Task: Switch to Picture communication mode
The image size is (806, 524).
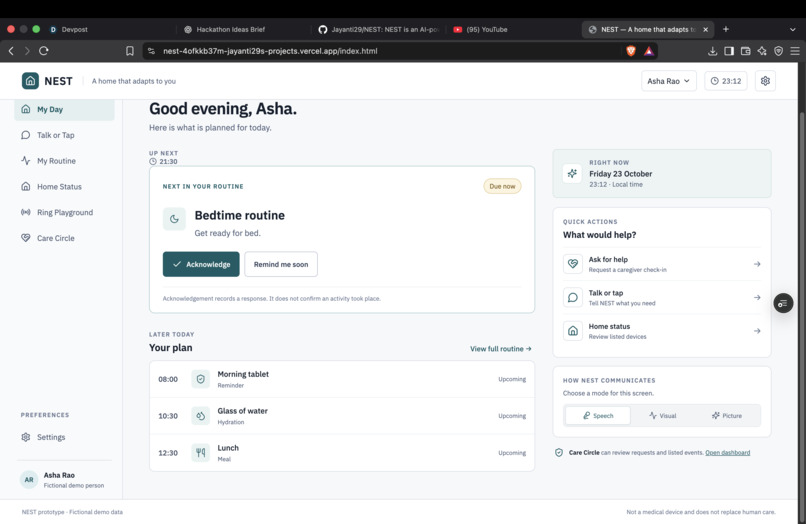Action: coord(727,415)
